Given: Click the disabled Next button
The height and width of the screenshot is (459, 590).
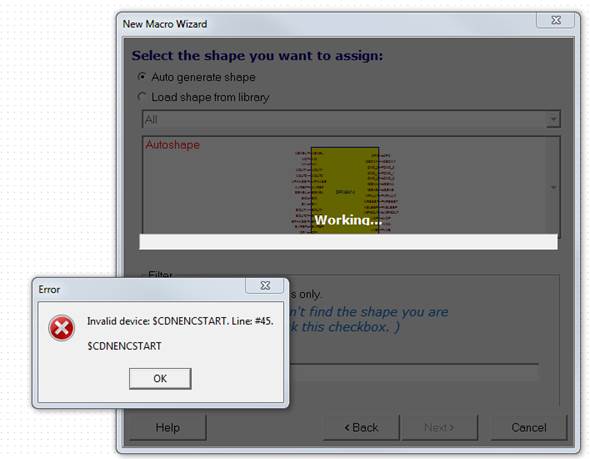Looking at the screenshot, I should coord(439,427).
